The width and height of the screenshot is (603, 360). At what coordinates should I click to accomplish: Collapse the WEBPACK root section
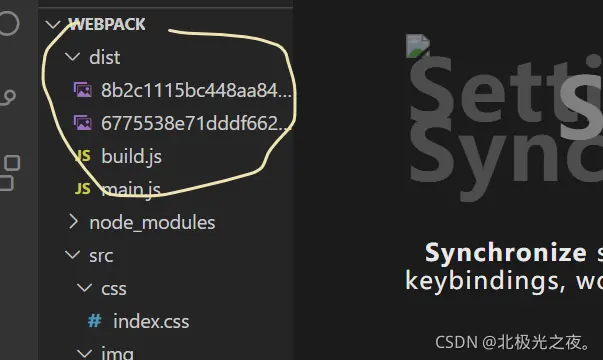(x=53, y=24)
